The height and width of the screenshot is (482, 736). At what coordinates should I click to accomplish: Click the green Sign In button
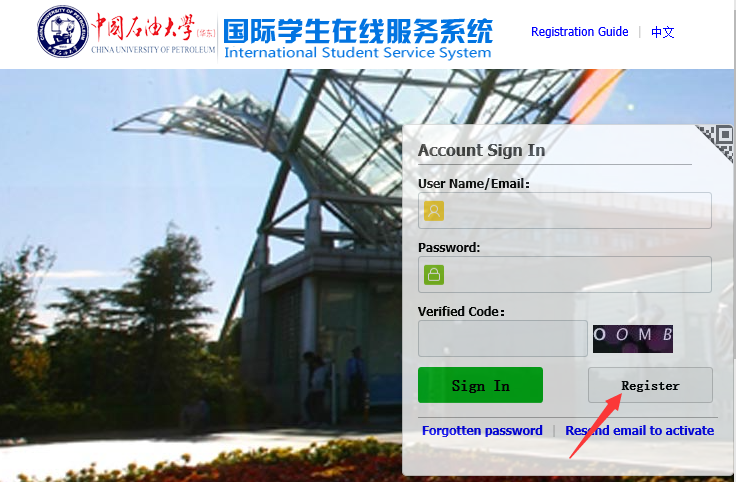[480, 385]
